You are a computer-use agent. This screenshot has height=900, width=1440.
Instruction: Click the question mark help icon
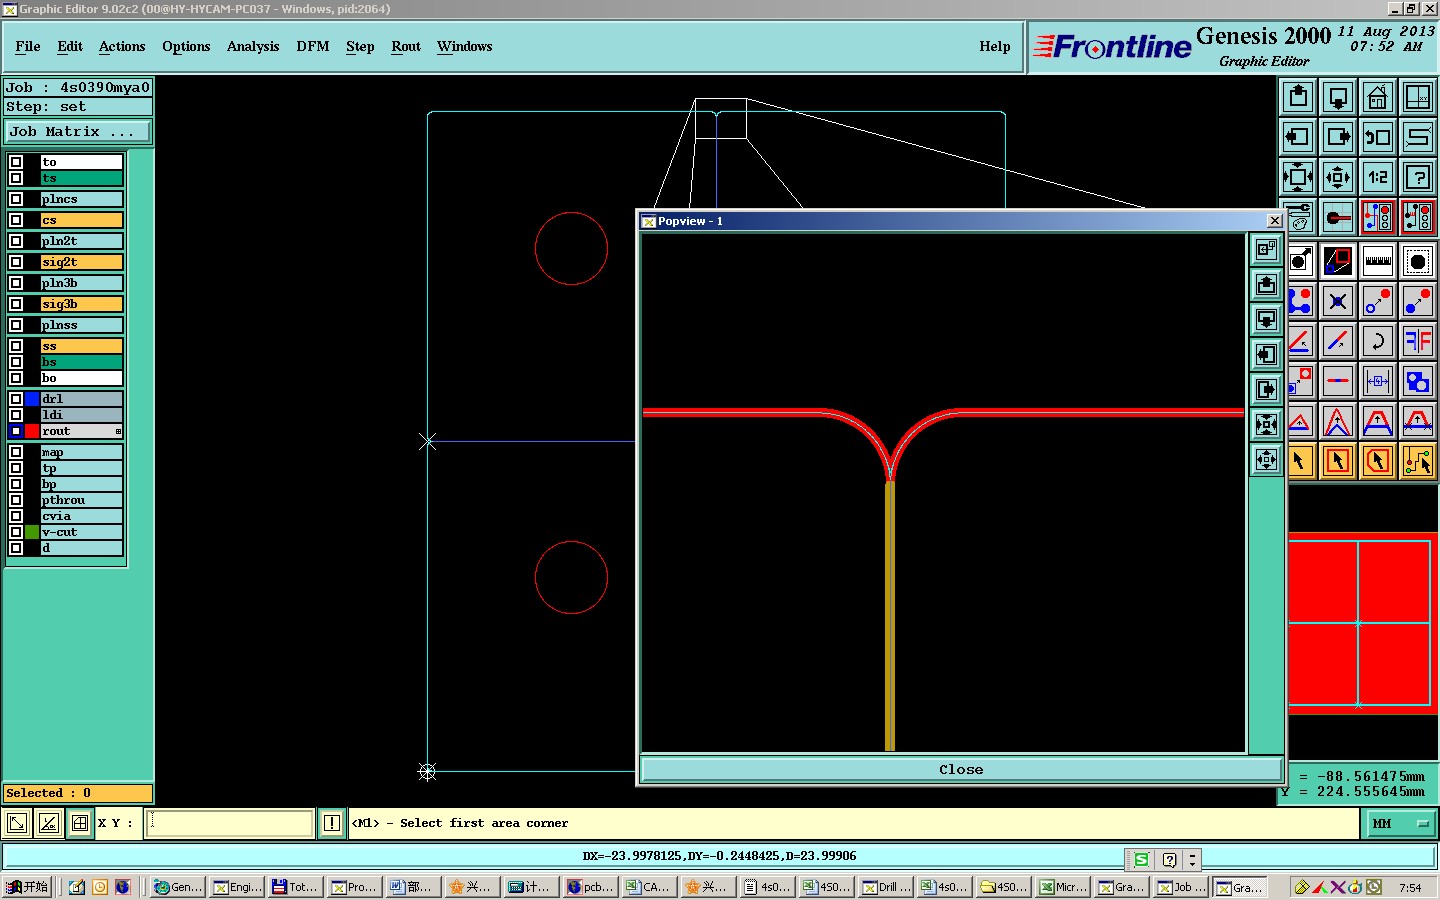pyautogui.click(x=1418, y=177)
